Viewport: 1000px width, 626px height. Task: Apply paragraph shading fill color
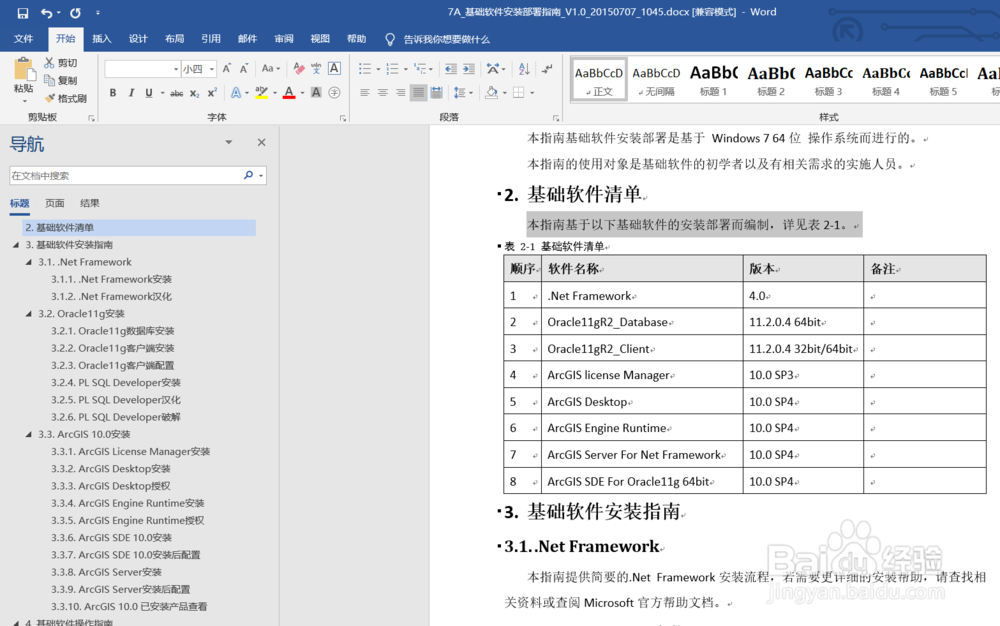pos(491,93)
